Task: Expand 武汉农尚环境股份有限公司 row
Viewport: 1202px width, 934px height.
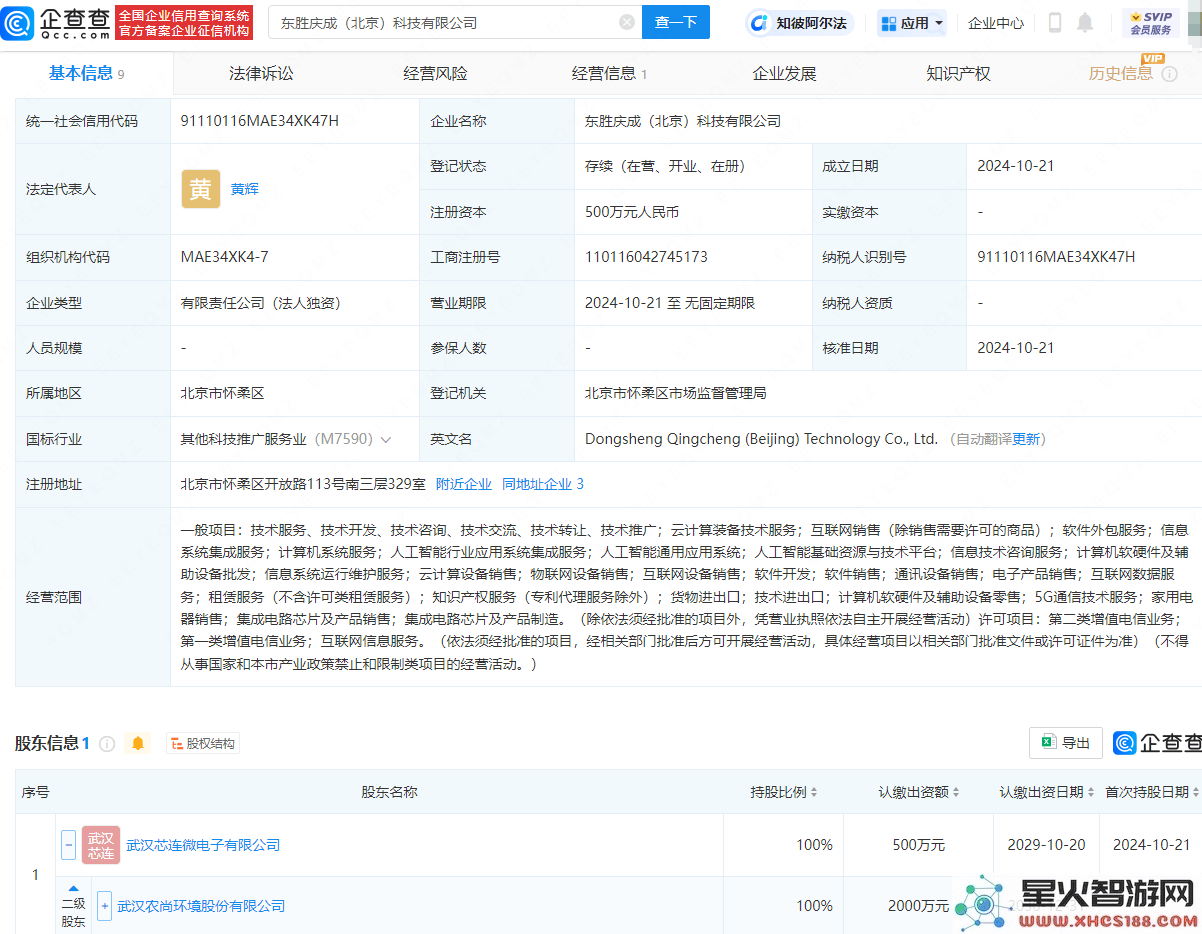Action: coord(104,906)
